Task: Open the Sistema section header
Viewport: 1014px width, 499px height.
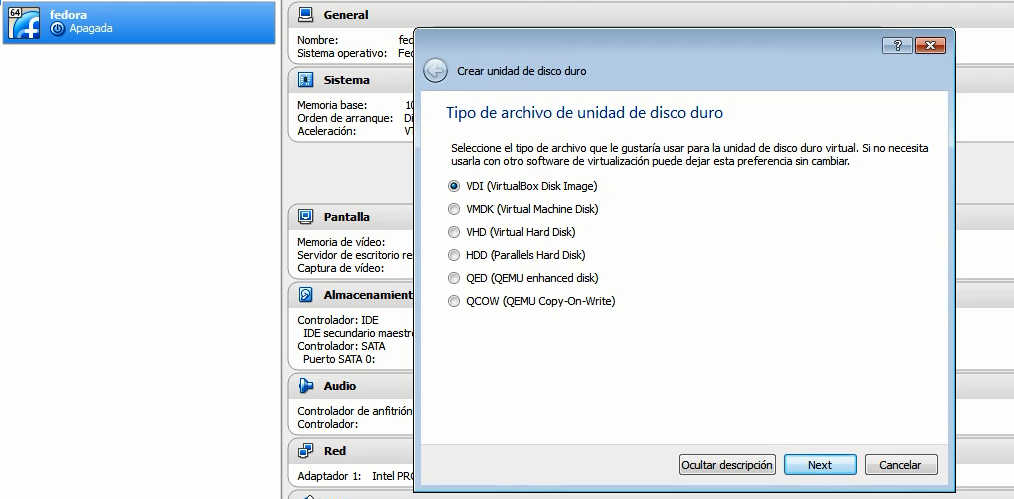Action: coord(347,80)
